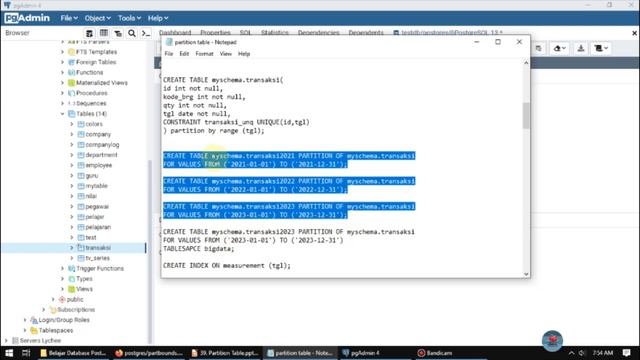Screen dimensions: 640x360
Task: Select the Views node in tree
Action: pyautogui.click(x=84, y=289)
